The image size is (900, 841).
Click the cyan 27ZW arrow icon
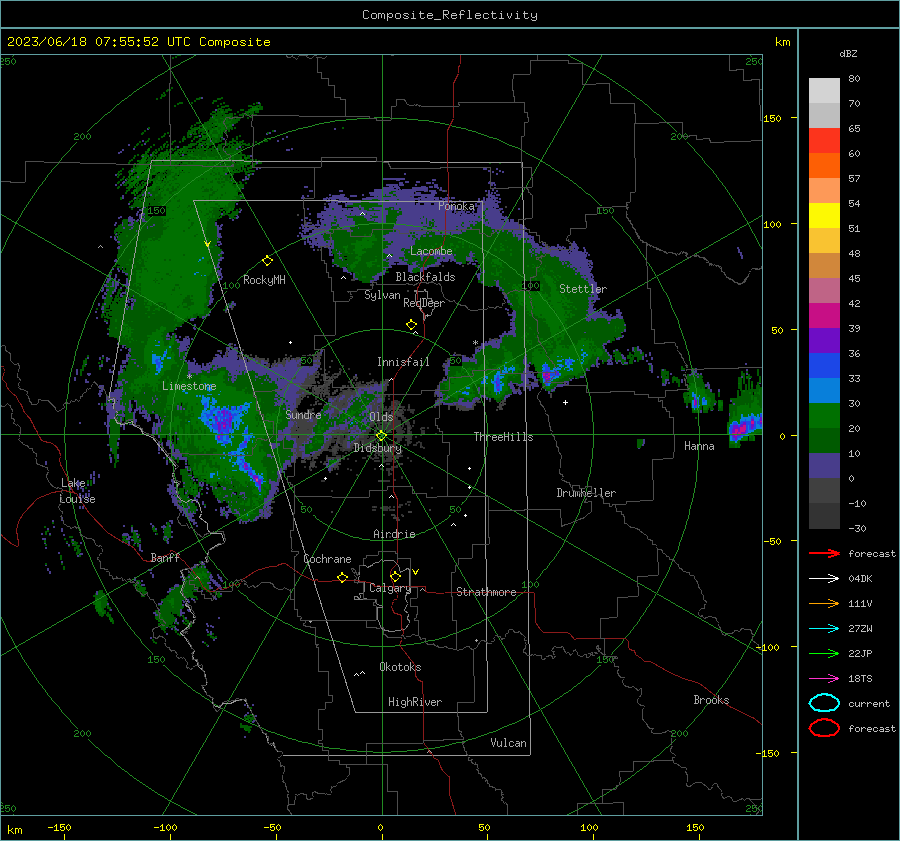pos(824,629)
